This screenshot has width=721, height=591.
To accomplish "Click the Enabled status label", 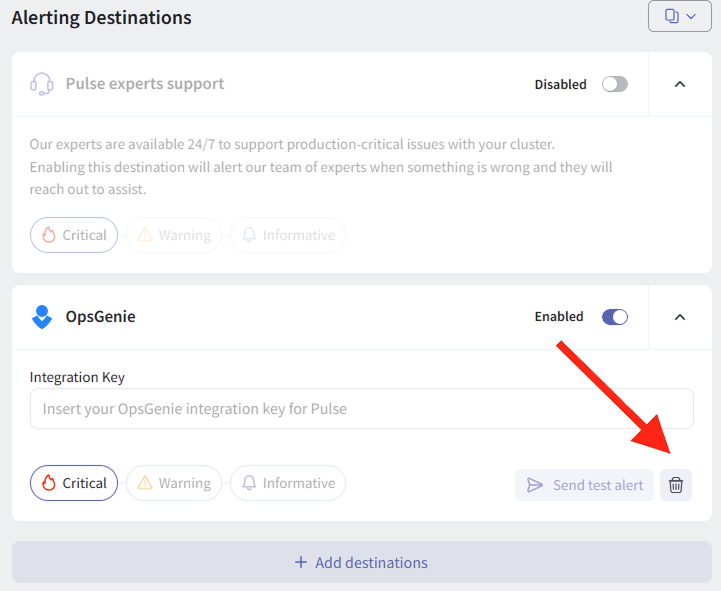I will tap(559, 316).
